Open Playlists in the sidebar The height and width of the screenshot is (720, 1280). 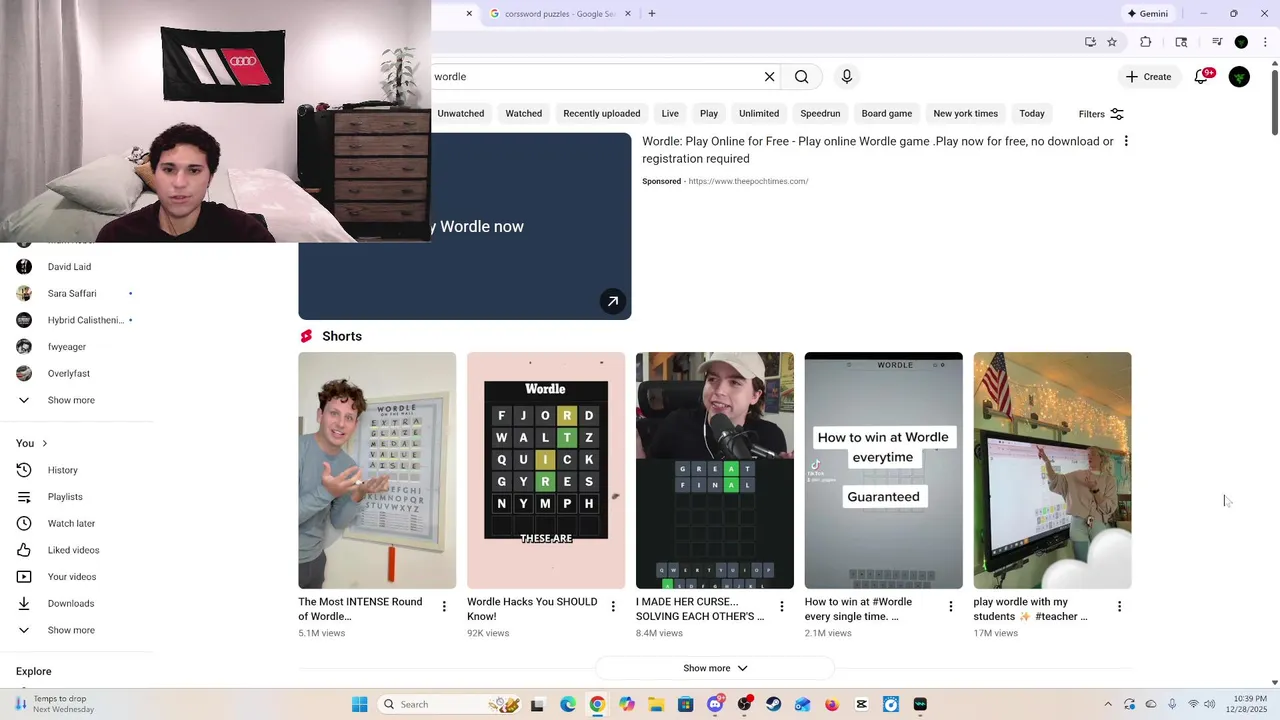pyautogui.click(x=65, y=497)
